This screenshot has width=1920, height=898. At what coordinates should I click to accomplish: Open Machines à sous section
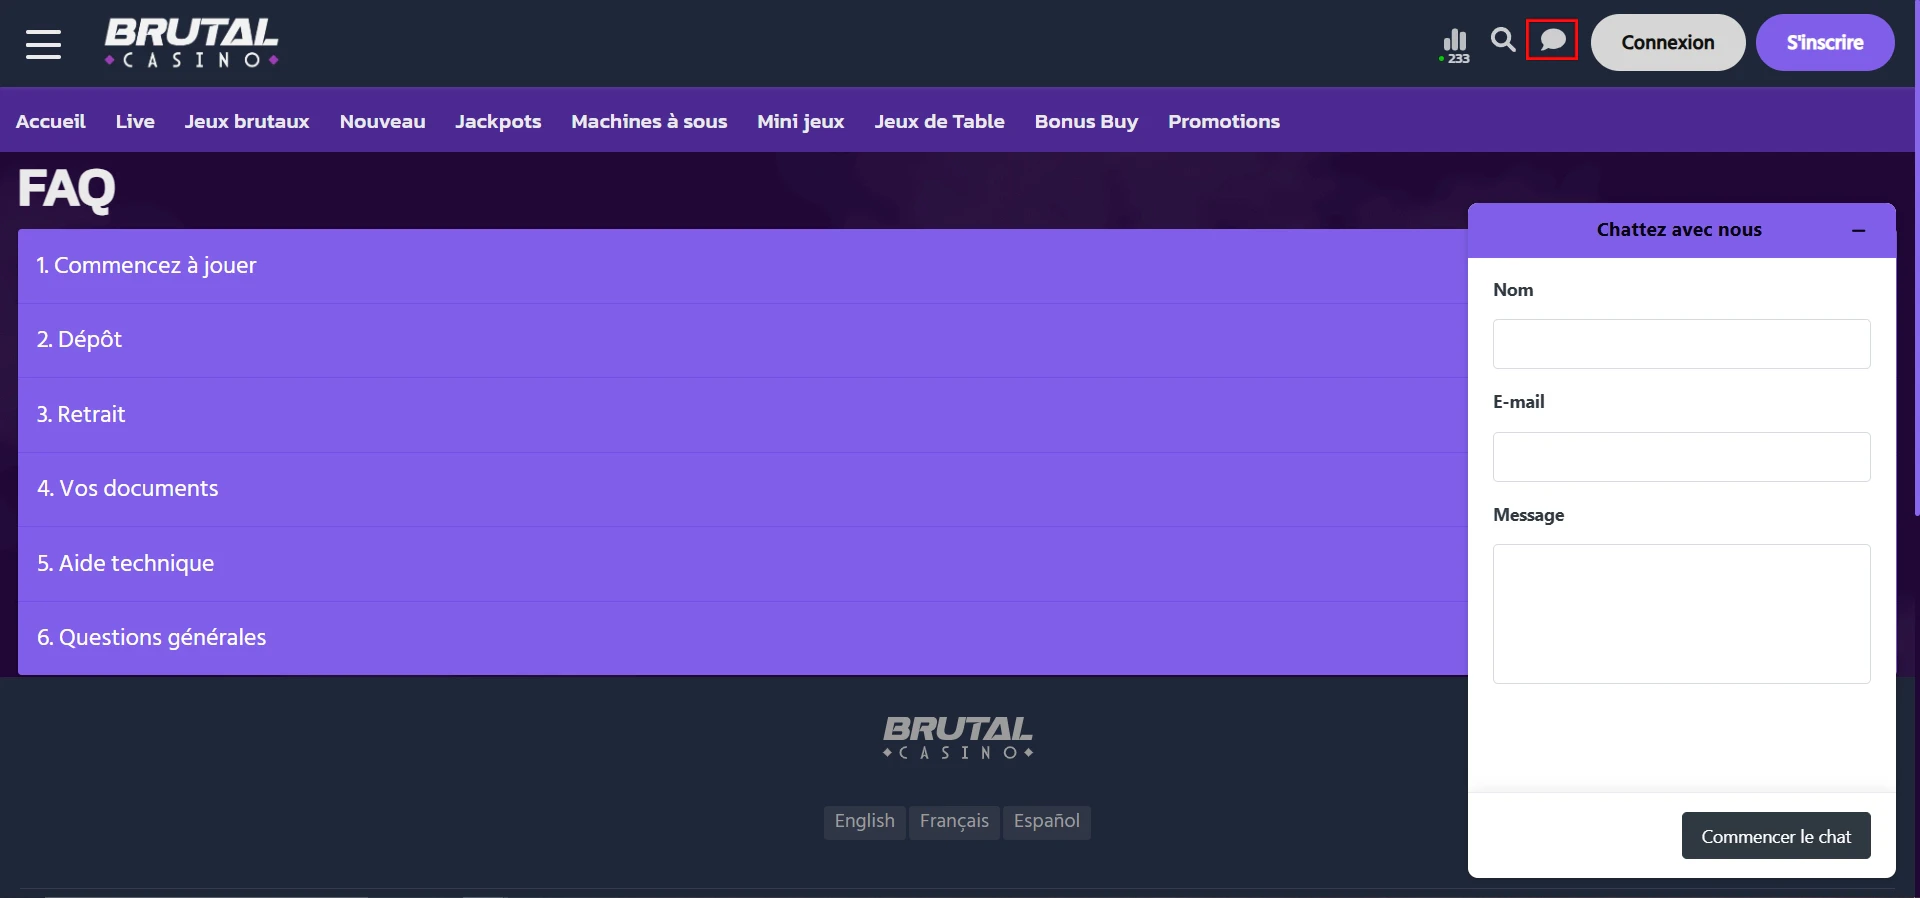(649, 121)
